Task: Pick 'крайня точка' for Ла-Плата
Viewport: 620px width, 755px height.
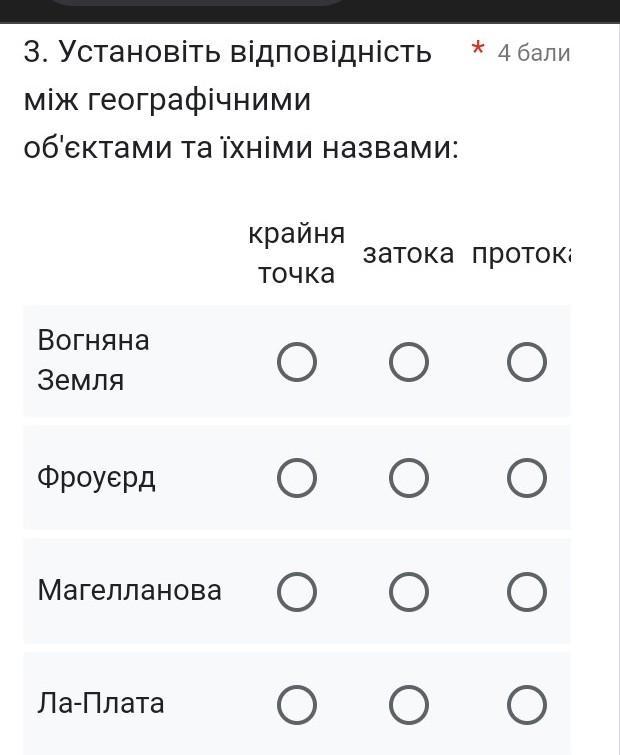Action: click(x=297, y=706)
